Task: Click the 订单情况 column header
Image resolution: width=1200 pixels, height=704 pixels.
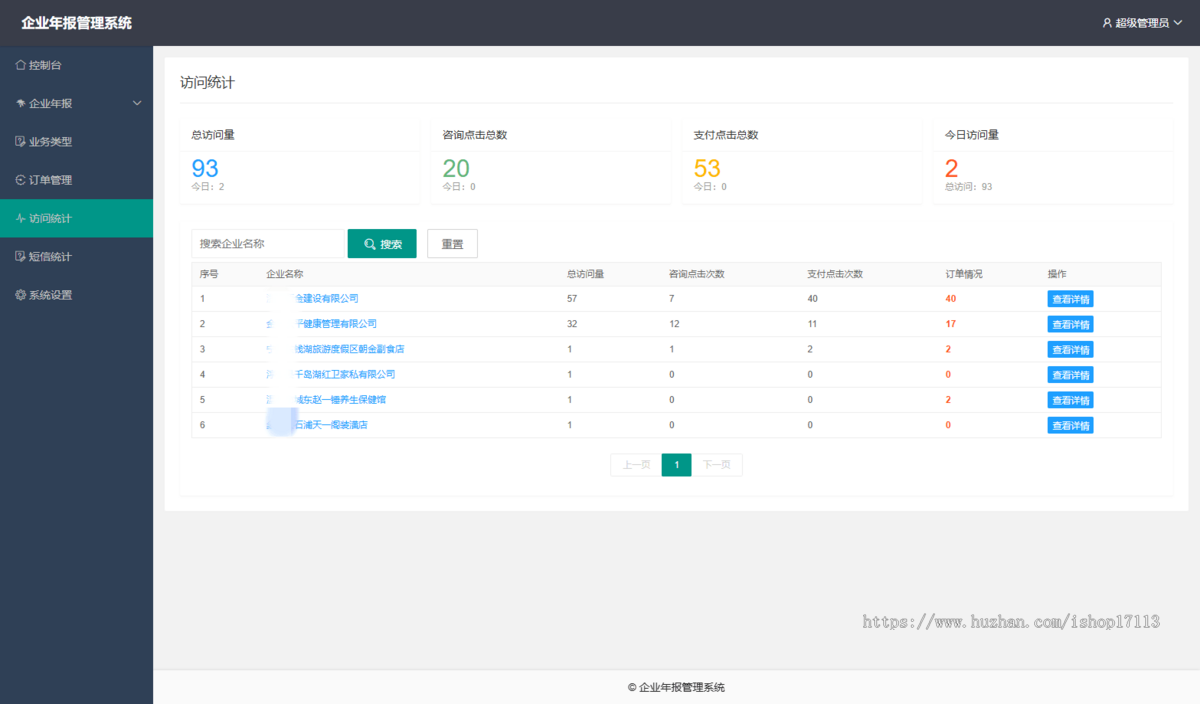Action: pos(964,274)
